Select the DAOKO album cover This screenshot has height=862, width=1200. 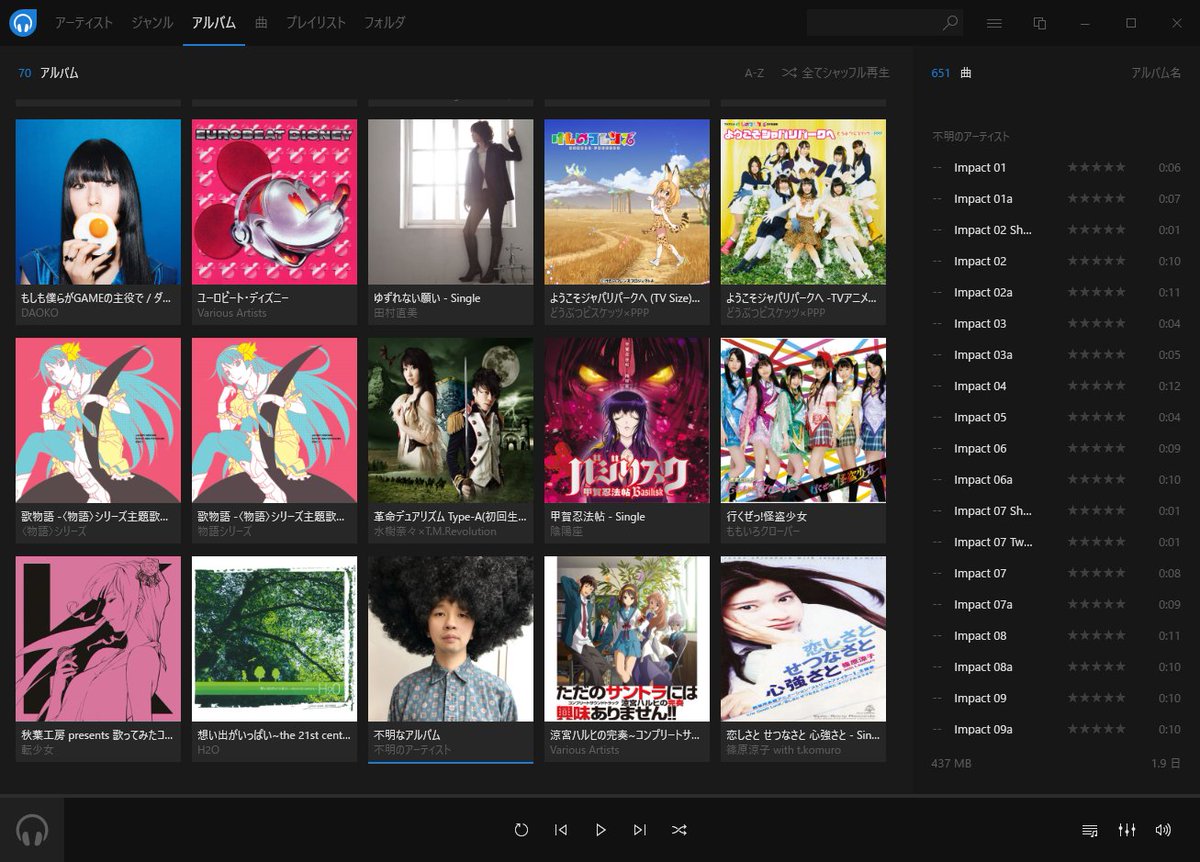coord(98,202)
